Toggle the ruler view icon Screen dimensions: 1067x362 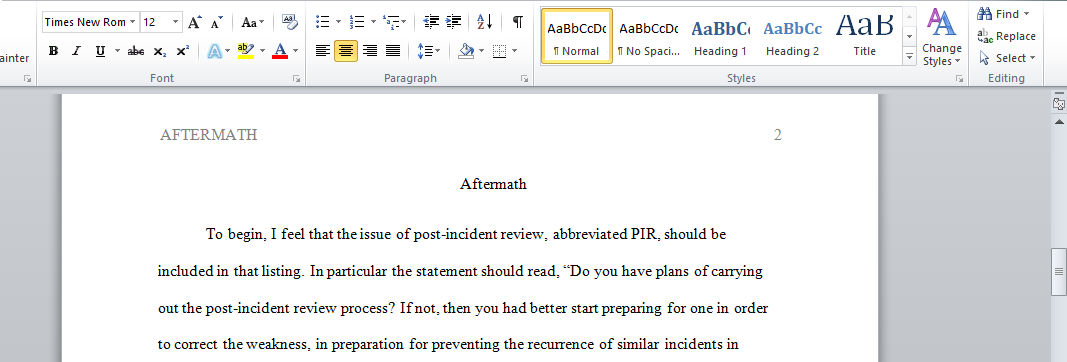(1059, 104)
